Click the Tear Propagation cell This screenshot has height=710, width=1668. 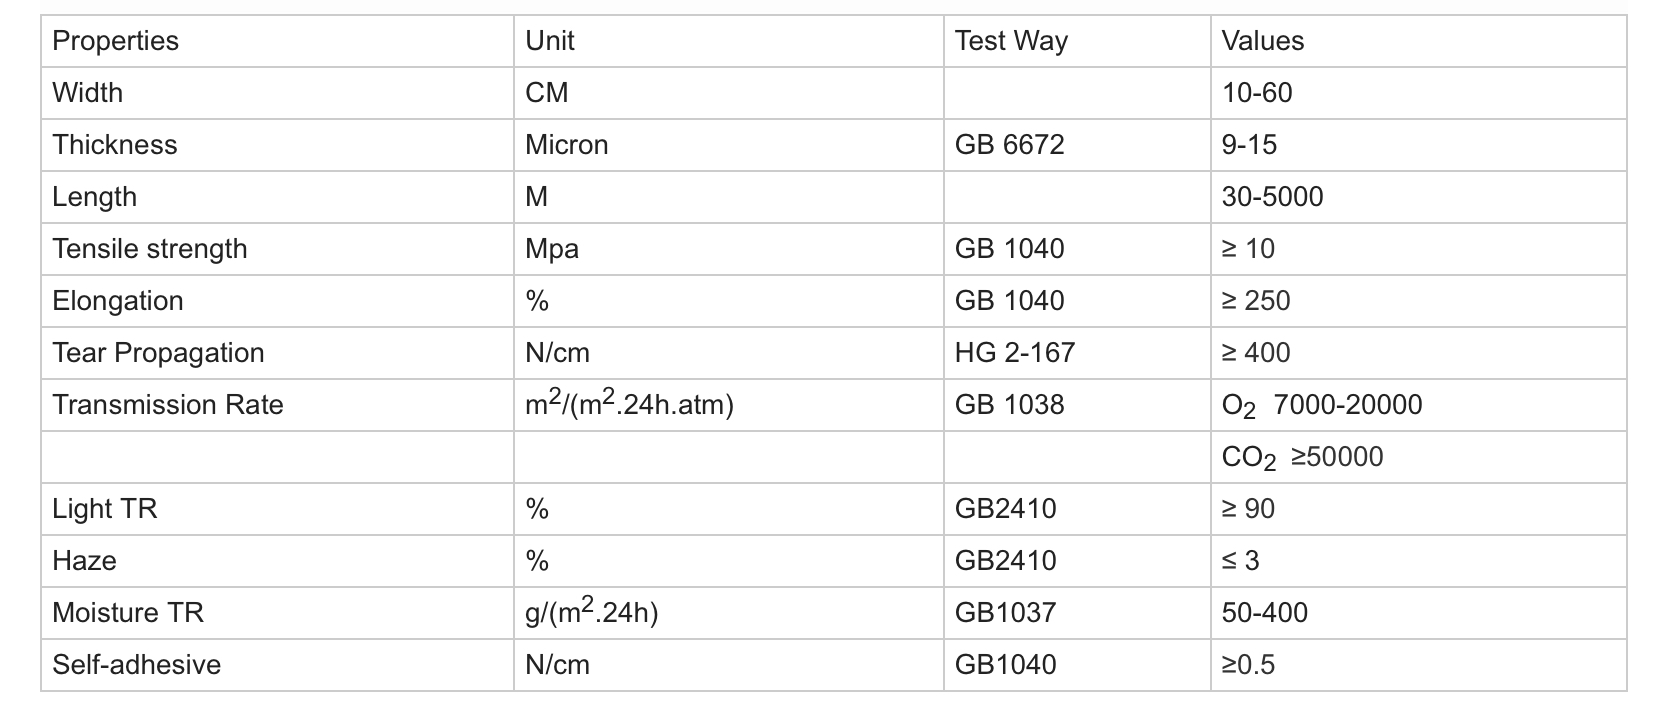coord(158,353)
